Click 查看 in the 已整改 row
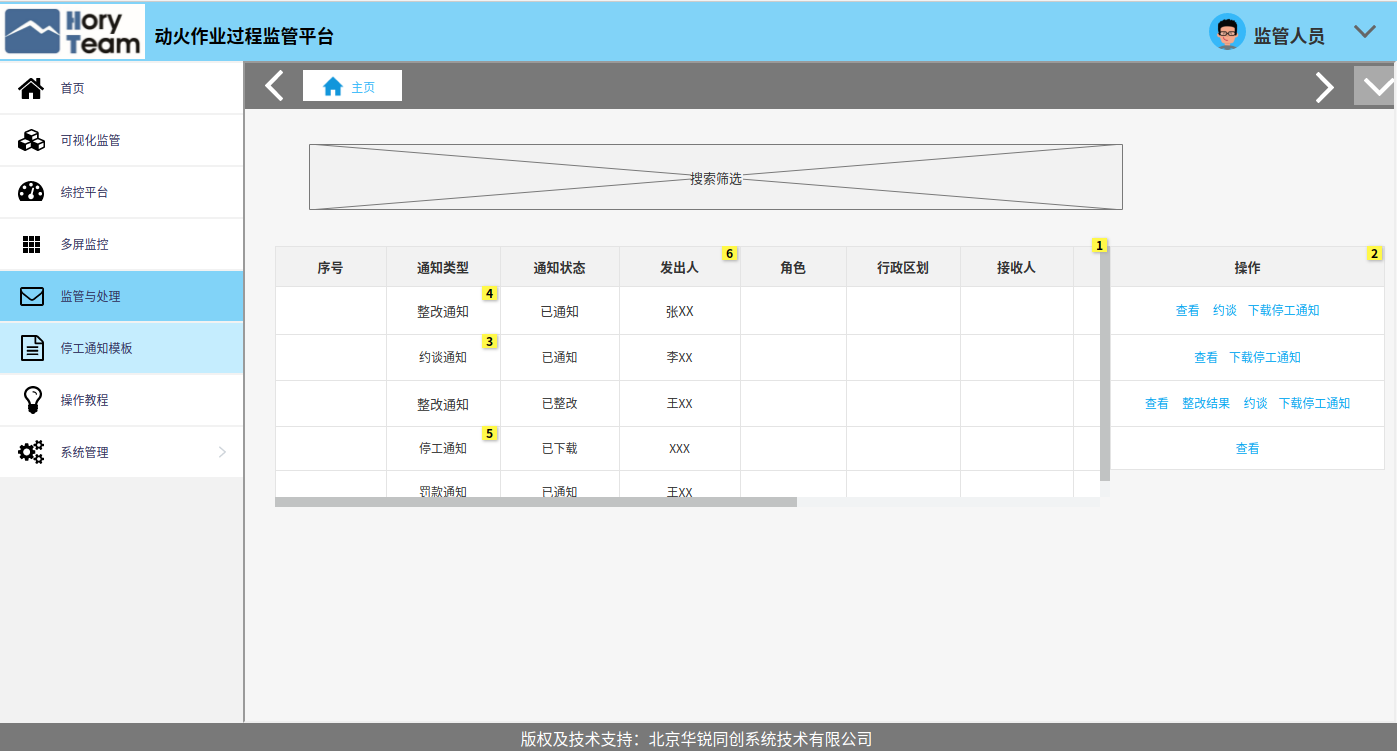Image resolution: width=1397 pixels, height=751 pixels. tap(1157, 403)
